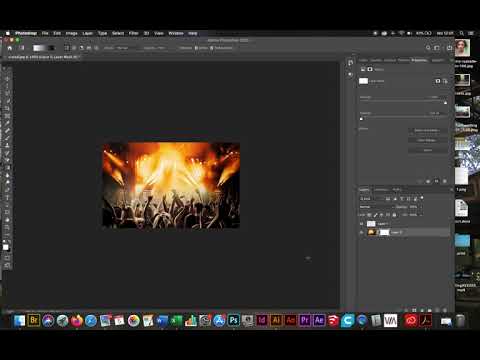Click Lock image pixels brush icon
This screenshot has height=360, width=480.
(x=375, y=215)
